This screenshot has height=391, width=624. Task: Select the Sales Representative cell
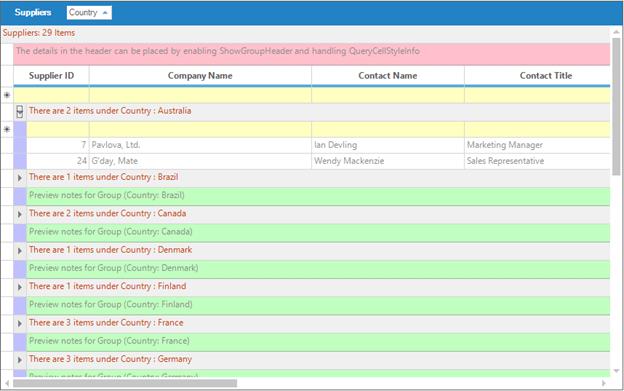(537, 161)
